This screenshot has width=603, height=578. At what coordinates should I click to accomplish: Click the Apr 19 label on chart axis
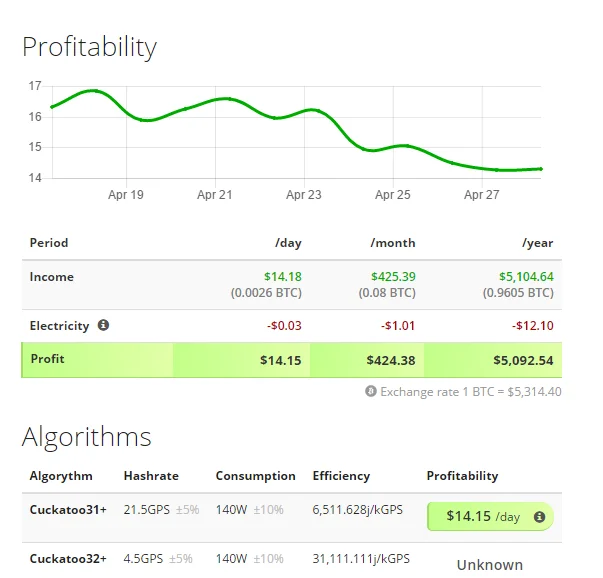[126, 195]
